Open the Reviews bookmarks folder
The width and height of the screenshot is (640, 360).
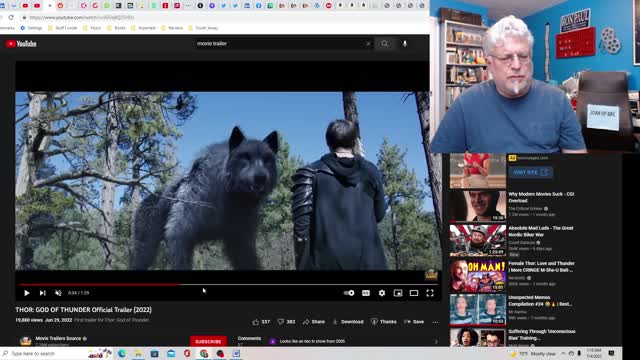[x=172, y=28]
